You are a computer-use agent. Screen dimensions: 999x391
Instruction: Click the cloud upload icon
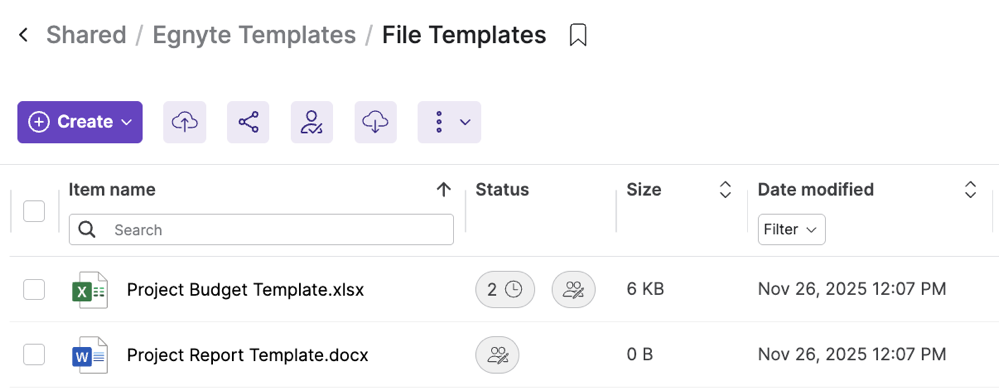tap(185, 122)
